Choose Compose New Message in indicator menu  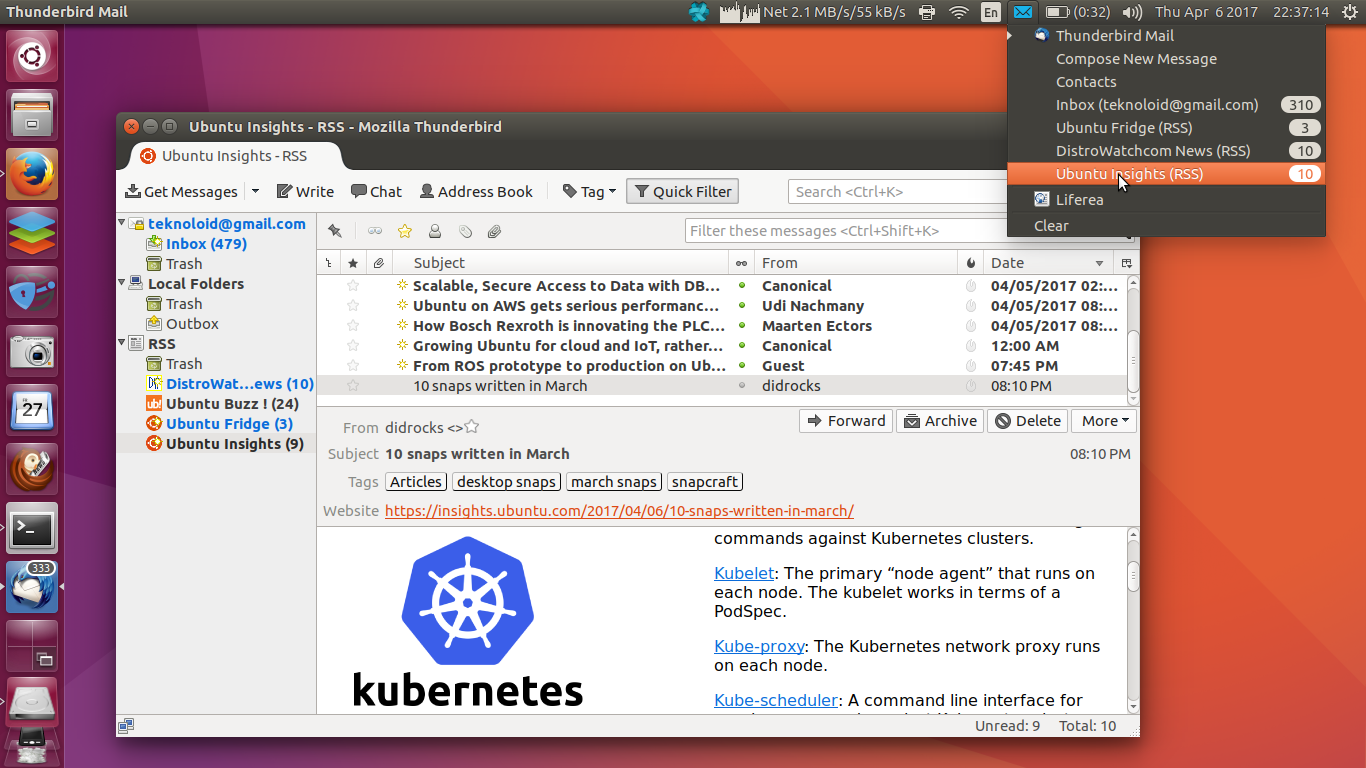coord(1166,59)
